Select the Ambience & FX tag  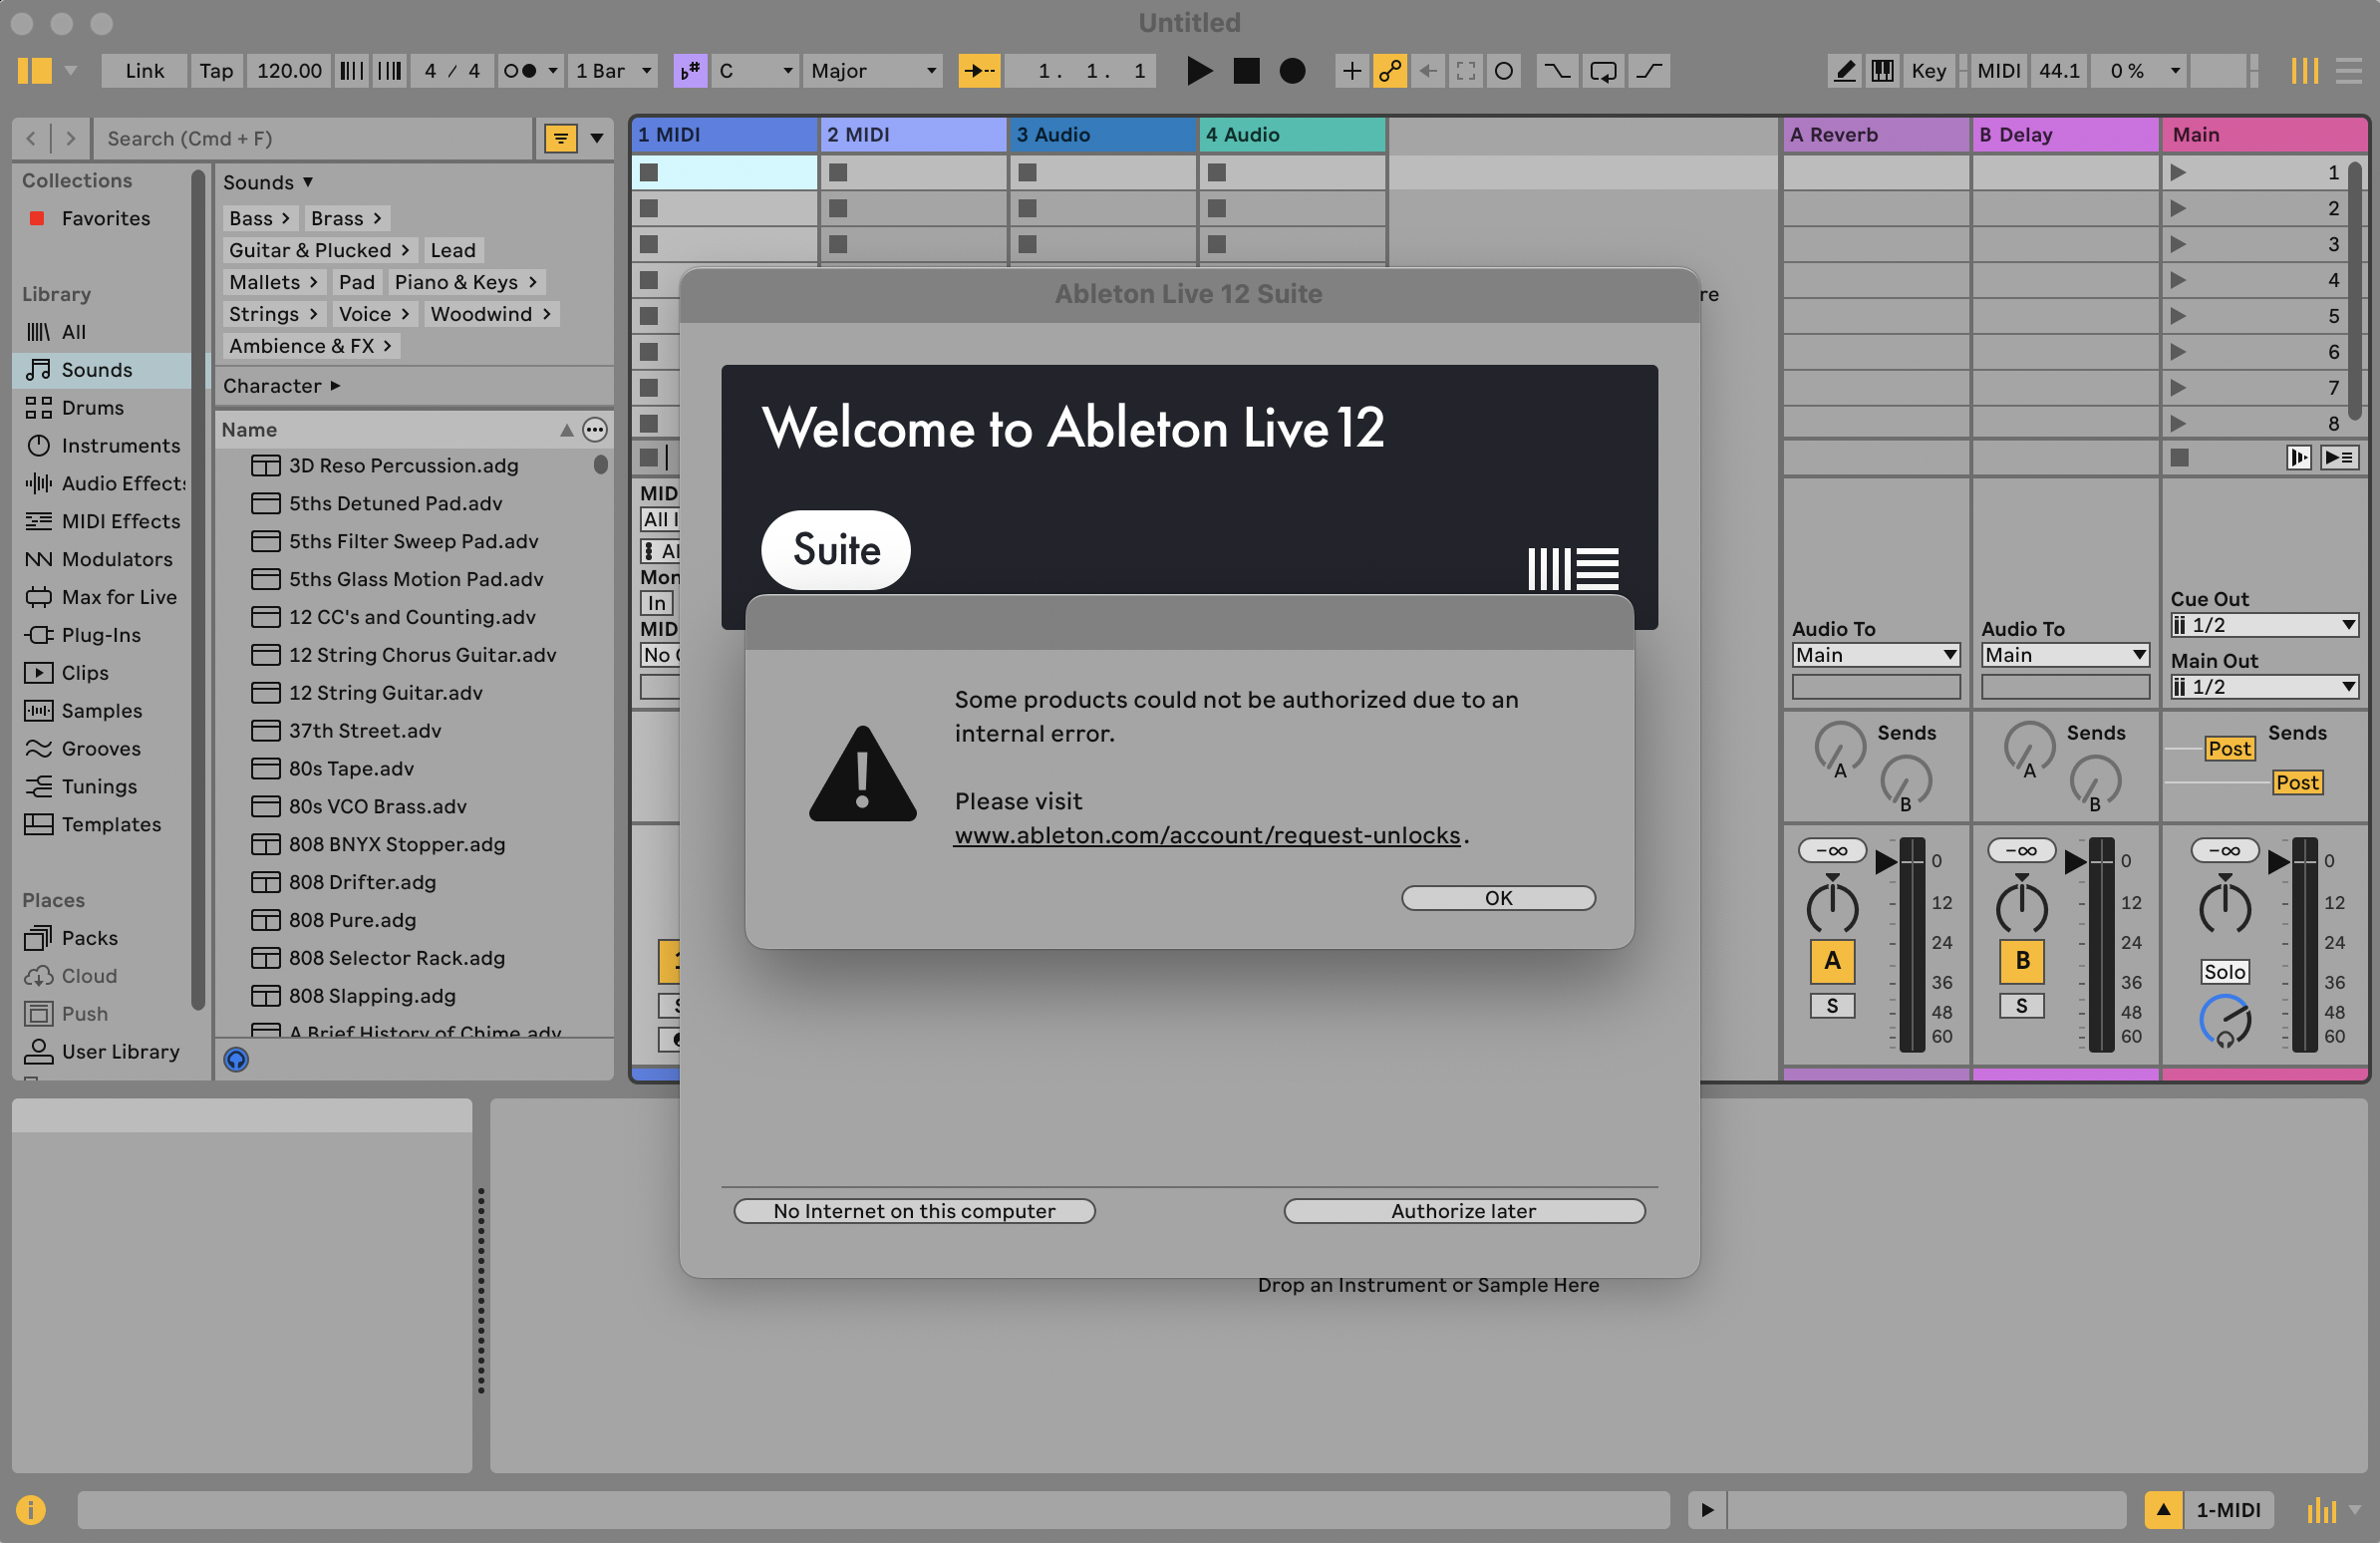[x=310, y=345]
